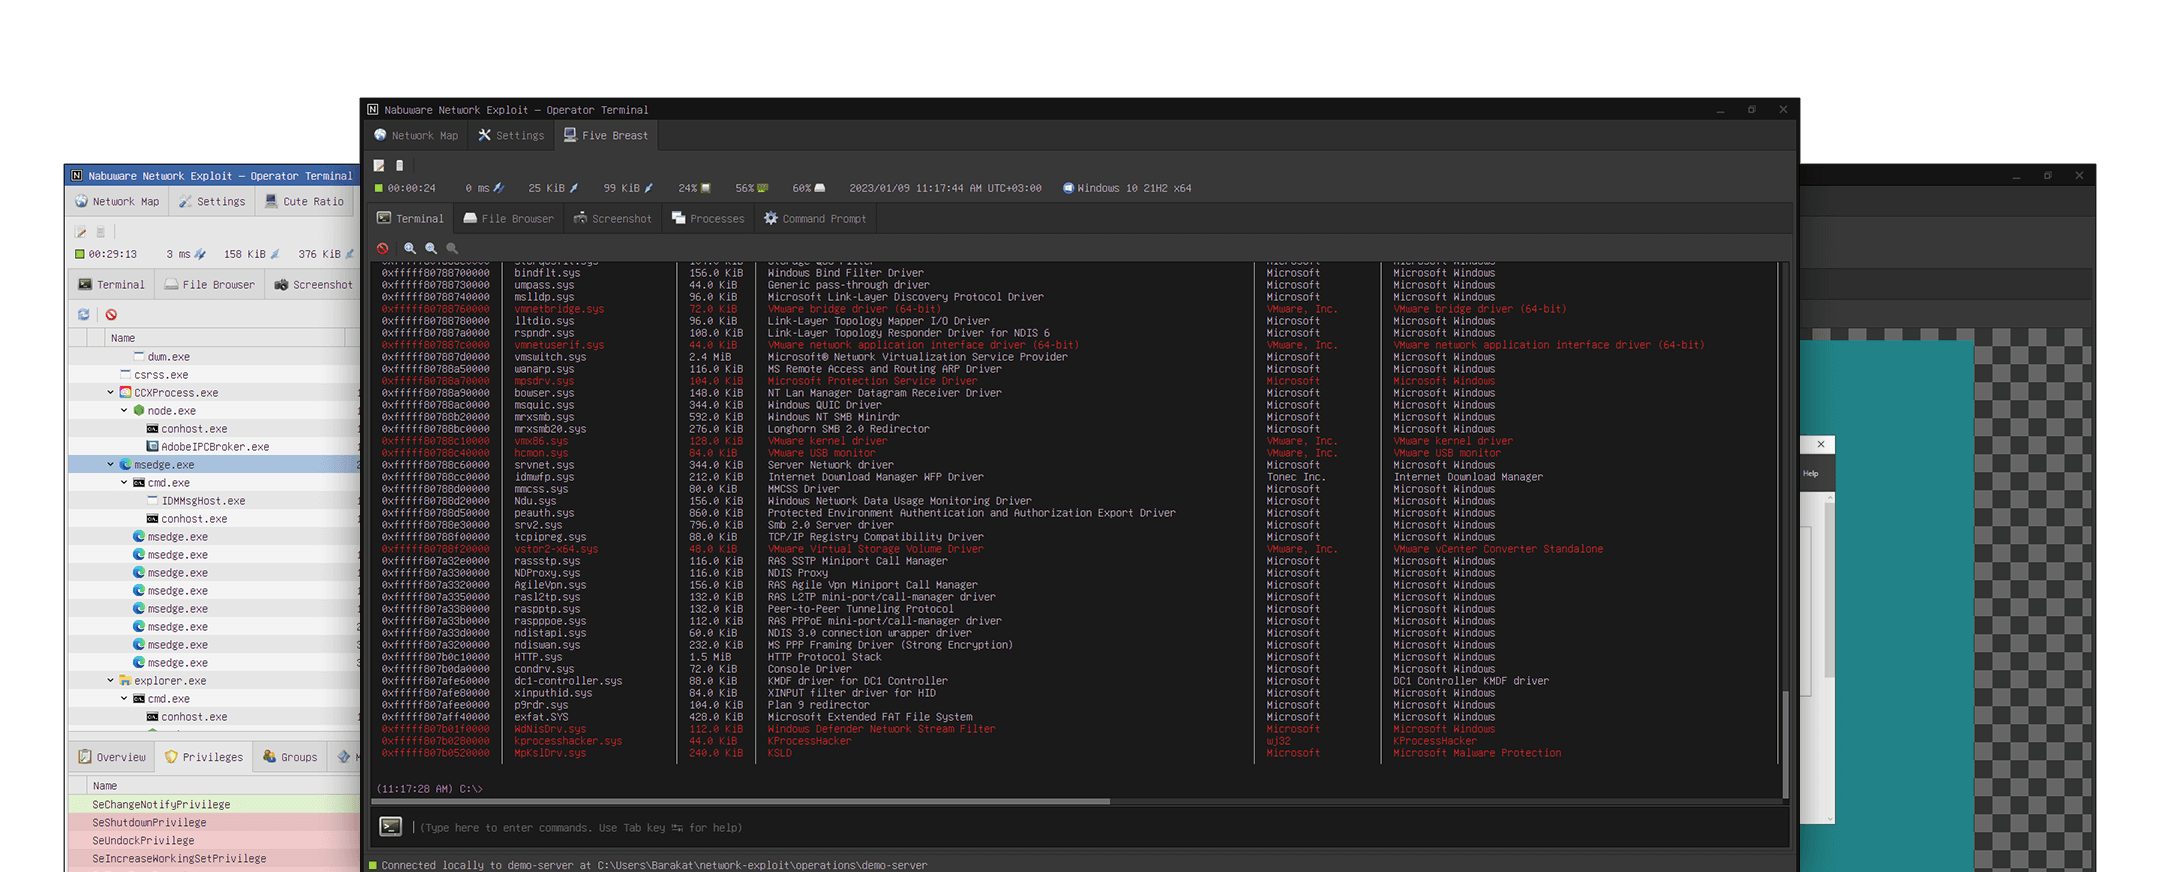This screenshot has width=2160, height=872.
Task: Open Settings tab in left background window
Action: click(212, 201)
